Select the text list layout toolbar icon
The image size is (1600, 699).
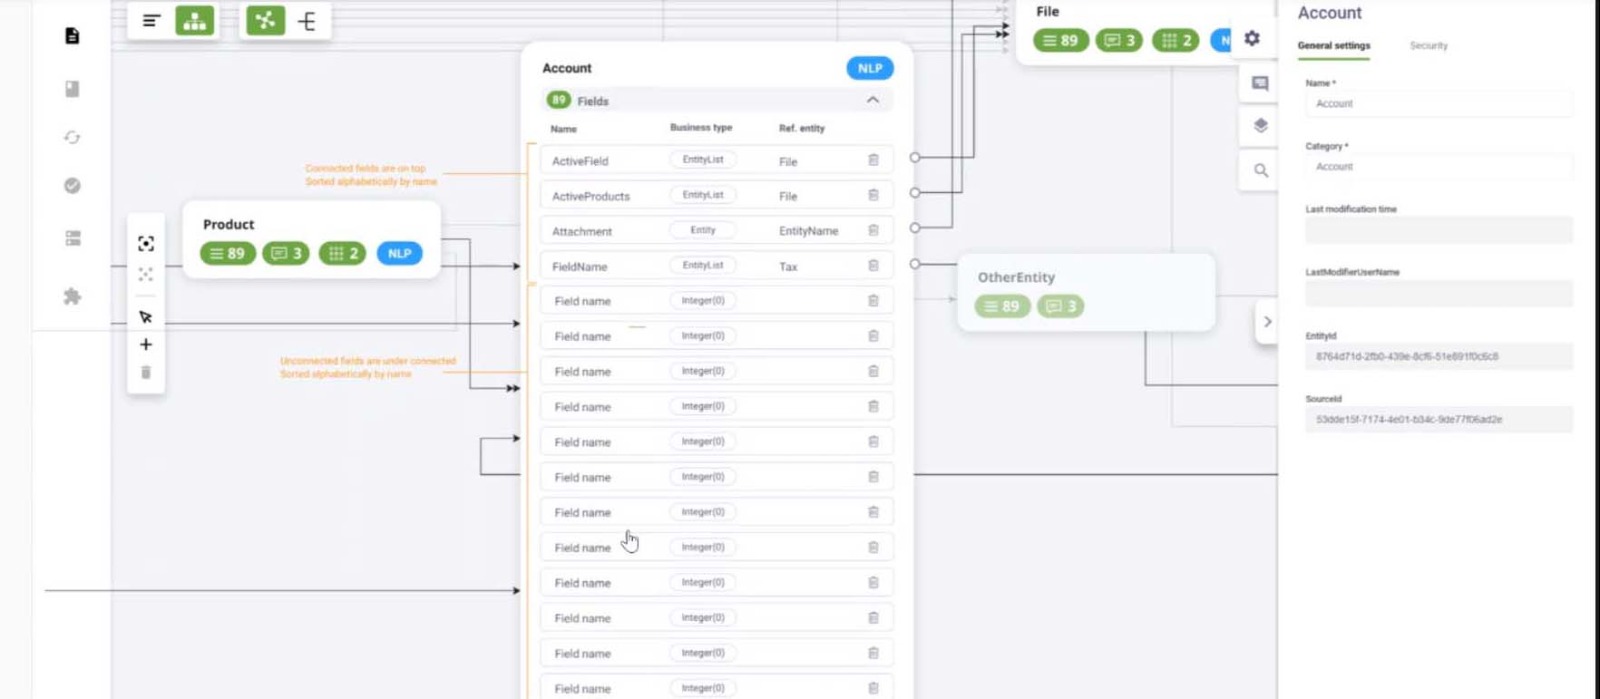pos(151,20)
